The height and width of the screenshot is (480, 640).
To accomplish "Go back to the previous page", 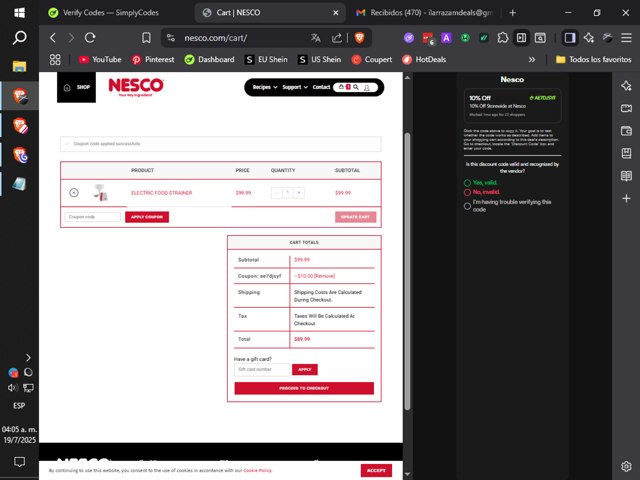I will (53, 38).
